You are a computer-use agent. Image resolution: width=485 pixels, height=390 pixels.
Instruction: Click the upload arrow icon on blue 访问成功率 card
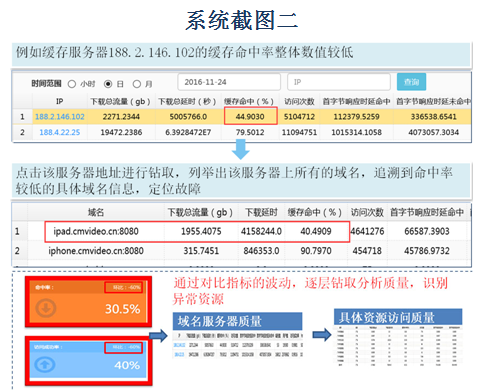tap(45, 365)
